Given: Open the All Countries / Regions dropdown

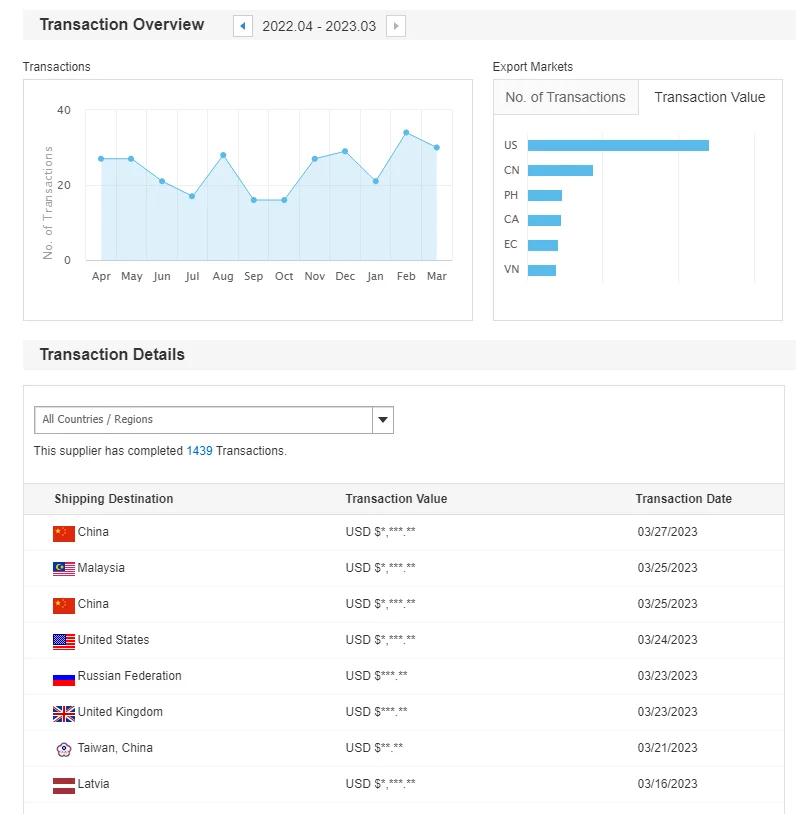Looking at the screenshot, I should [203, 420].
